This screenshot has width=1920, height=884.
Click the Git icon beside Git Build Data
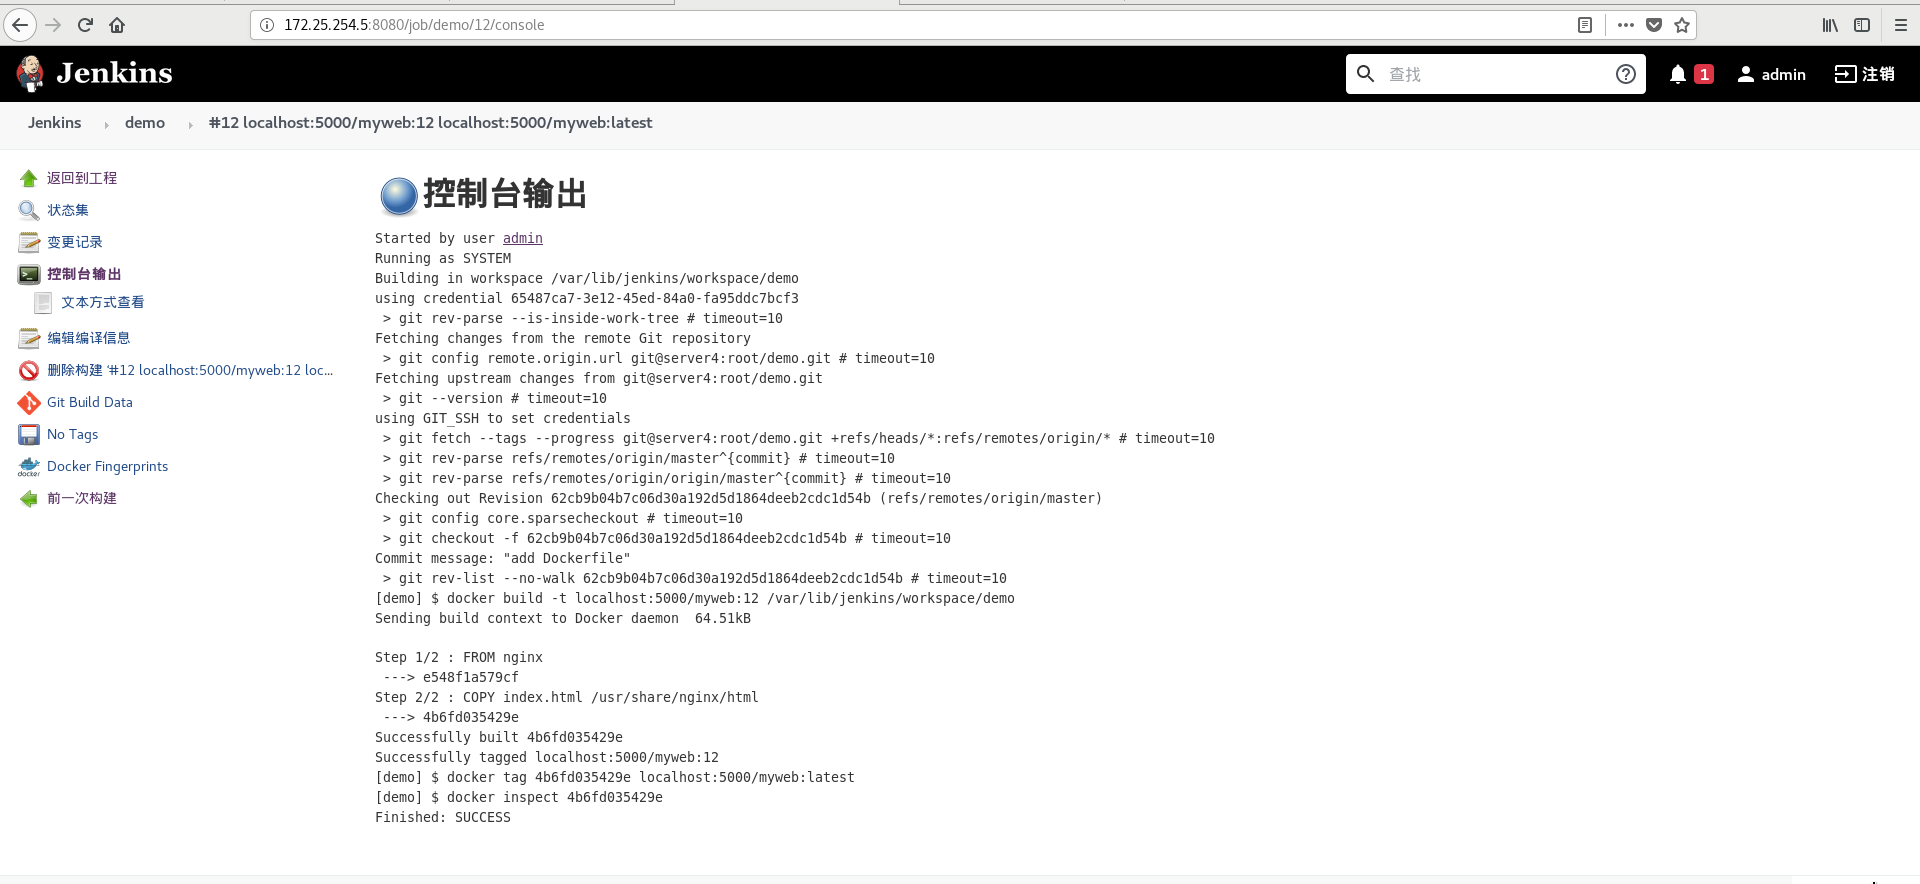pyautogui.click(x=29, y=402)
